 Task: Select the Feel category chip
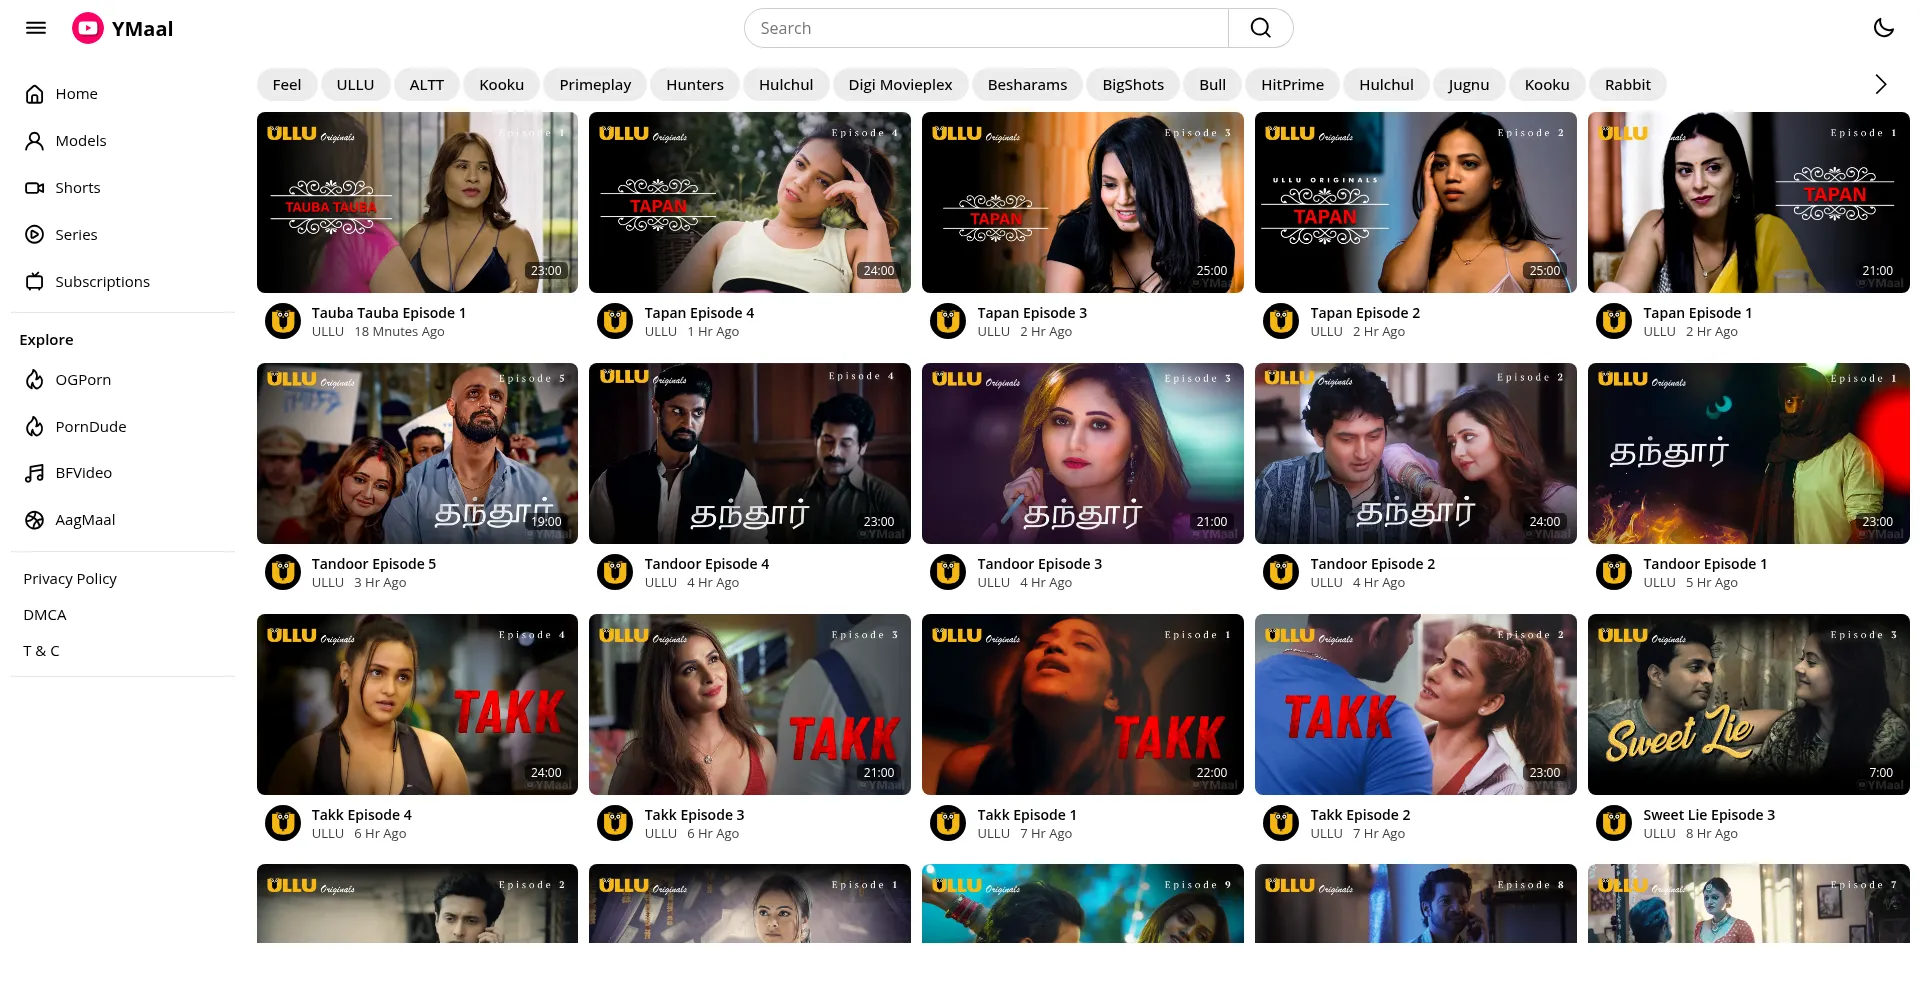[x=287, y=85]
